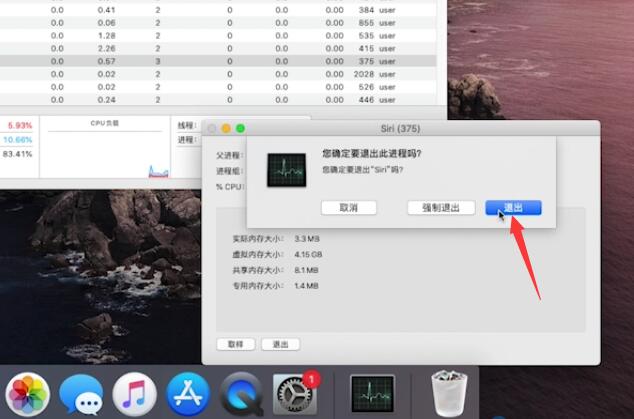Select the process row with PID 415
Image resolution: width=634 pixels, height=419 pixels.
click(x=218, y=49)
